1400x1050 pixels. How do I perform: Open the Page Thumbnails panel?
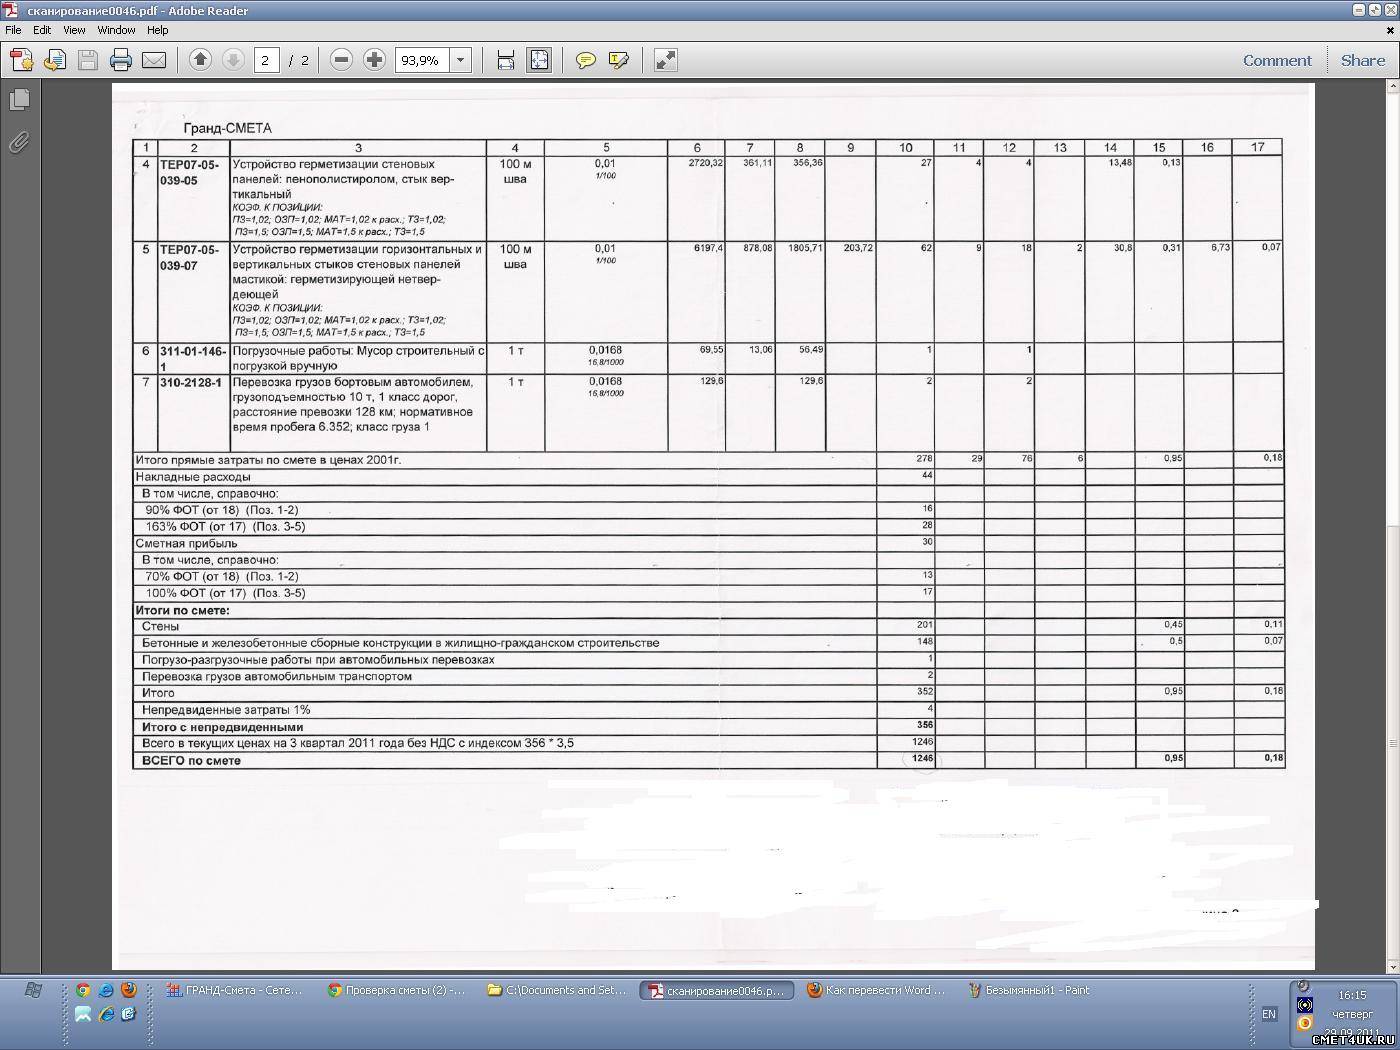click(x=19, y=100)
